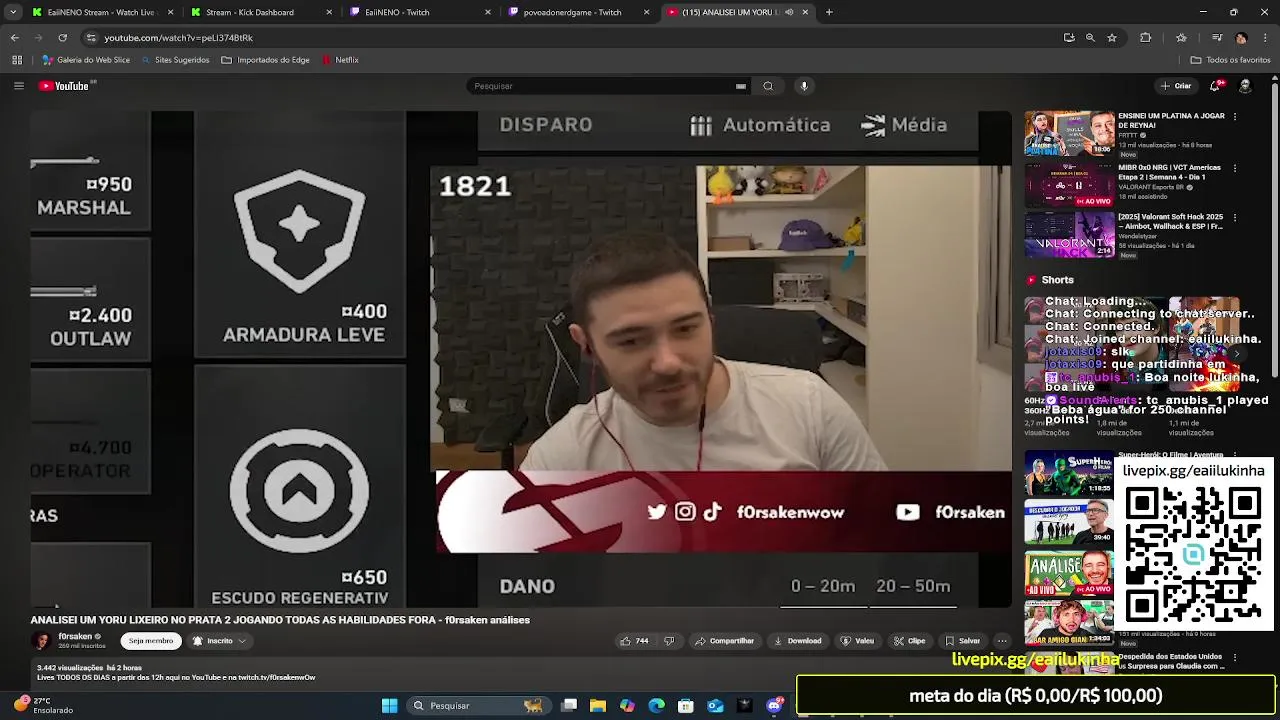Viewport: 1280px width, 720px height.
Task: Click the Valeu thanks button
Action: point(857,641)
